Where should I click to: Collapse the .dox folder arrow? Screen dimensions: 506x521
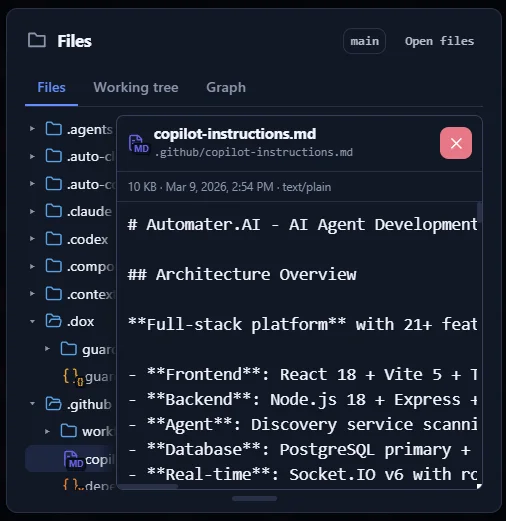click(x=32, y=321)
